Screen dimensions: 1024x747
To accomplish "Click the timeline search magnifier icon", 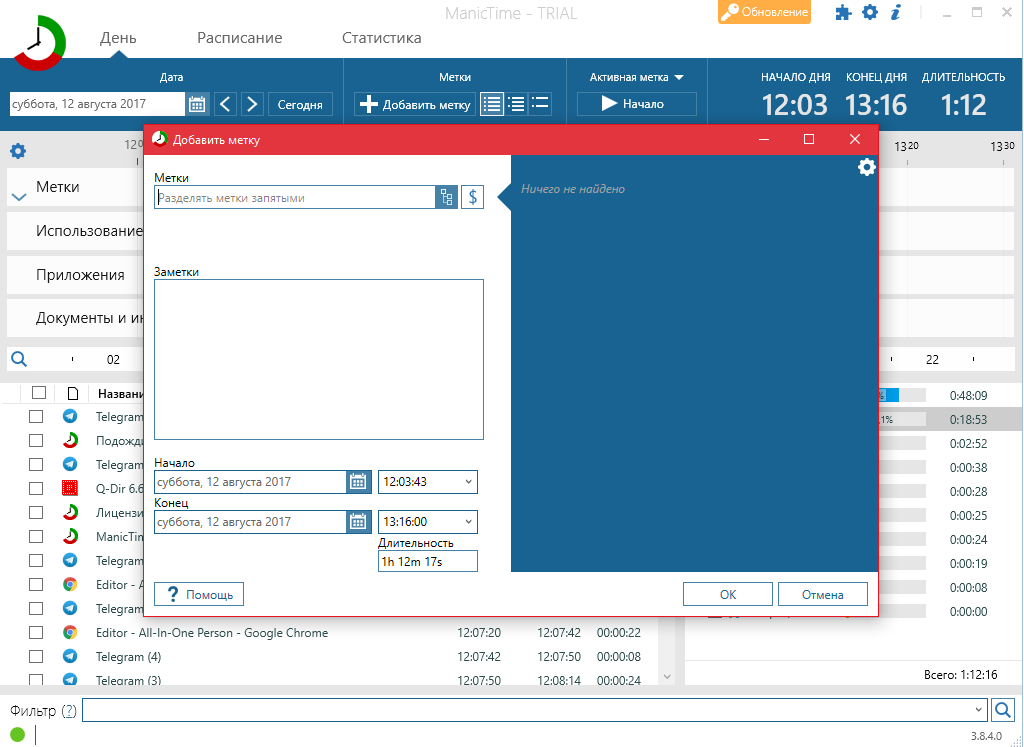I will 19,359.
